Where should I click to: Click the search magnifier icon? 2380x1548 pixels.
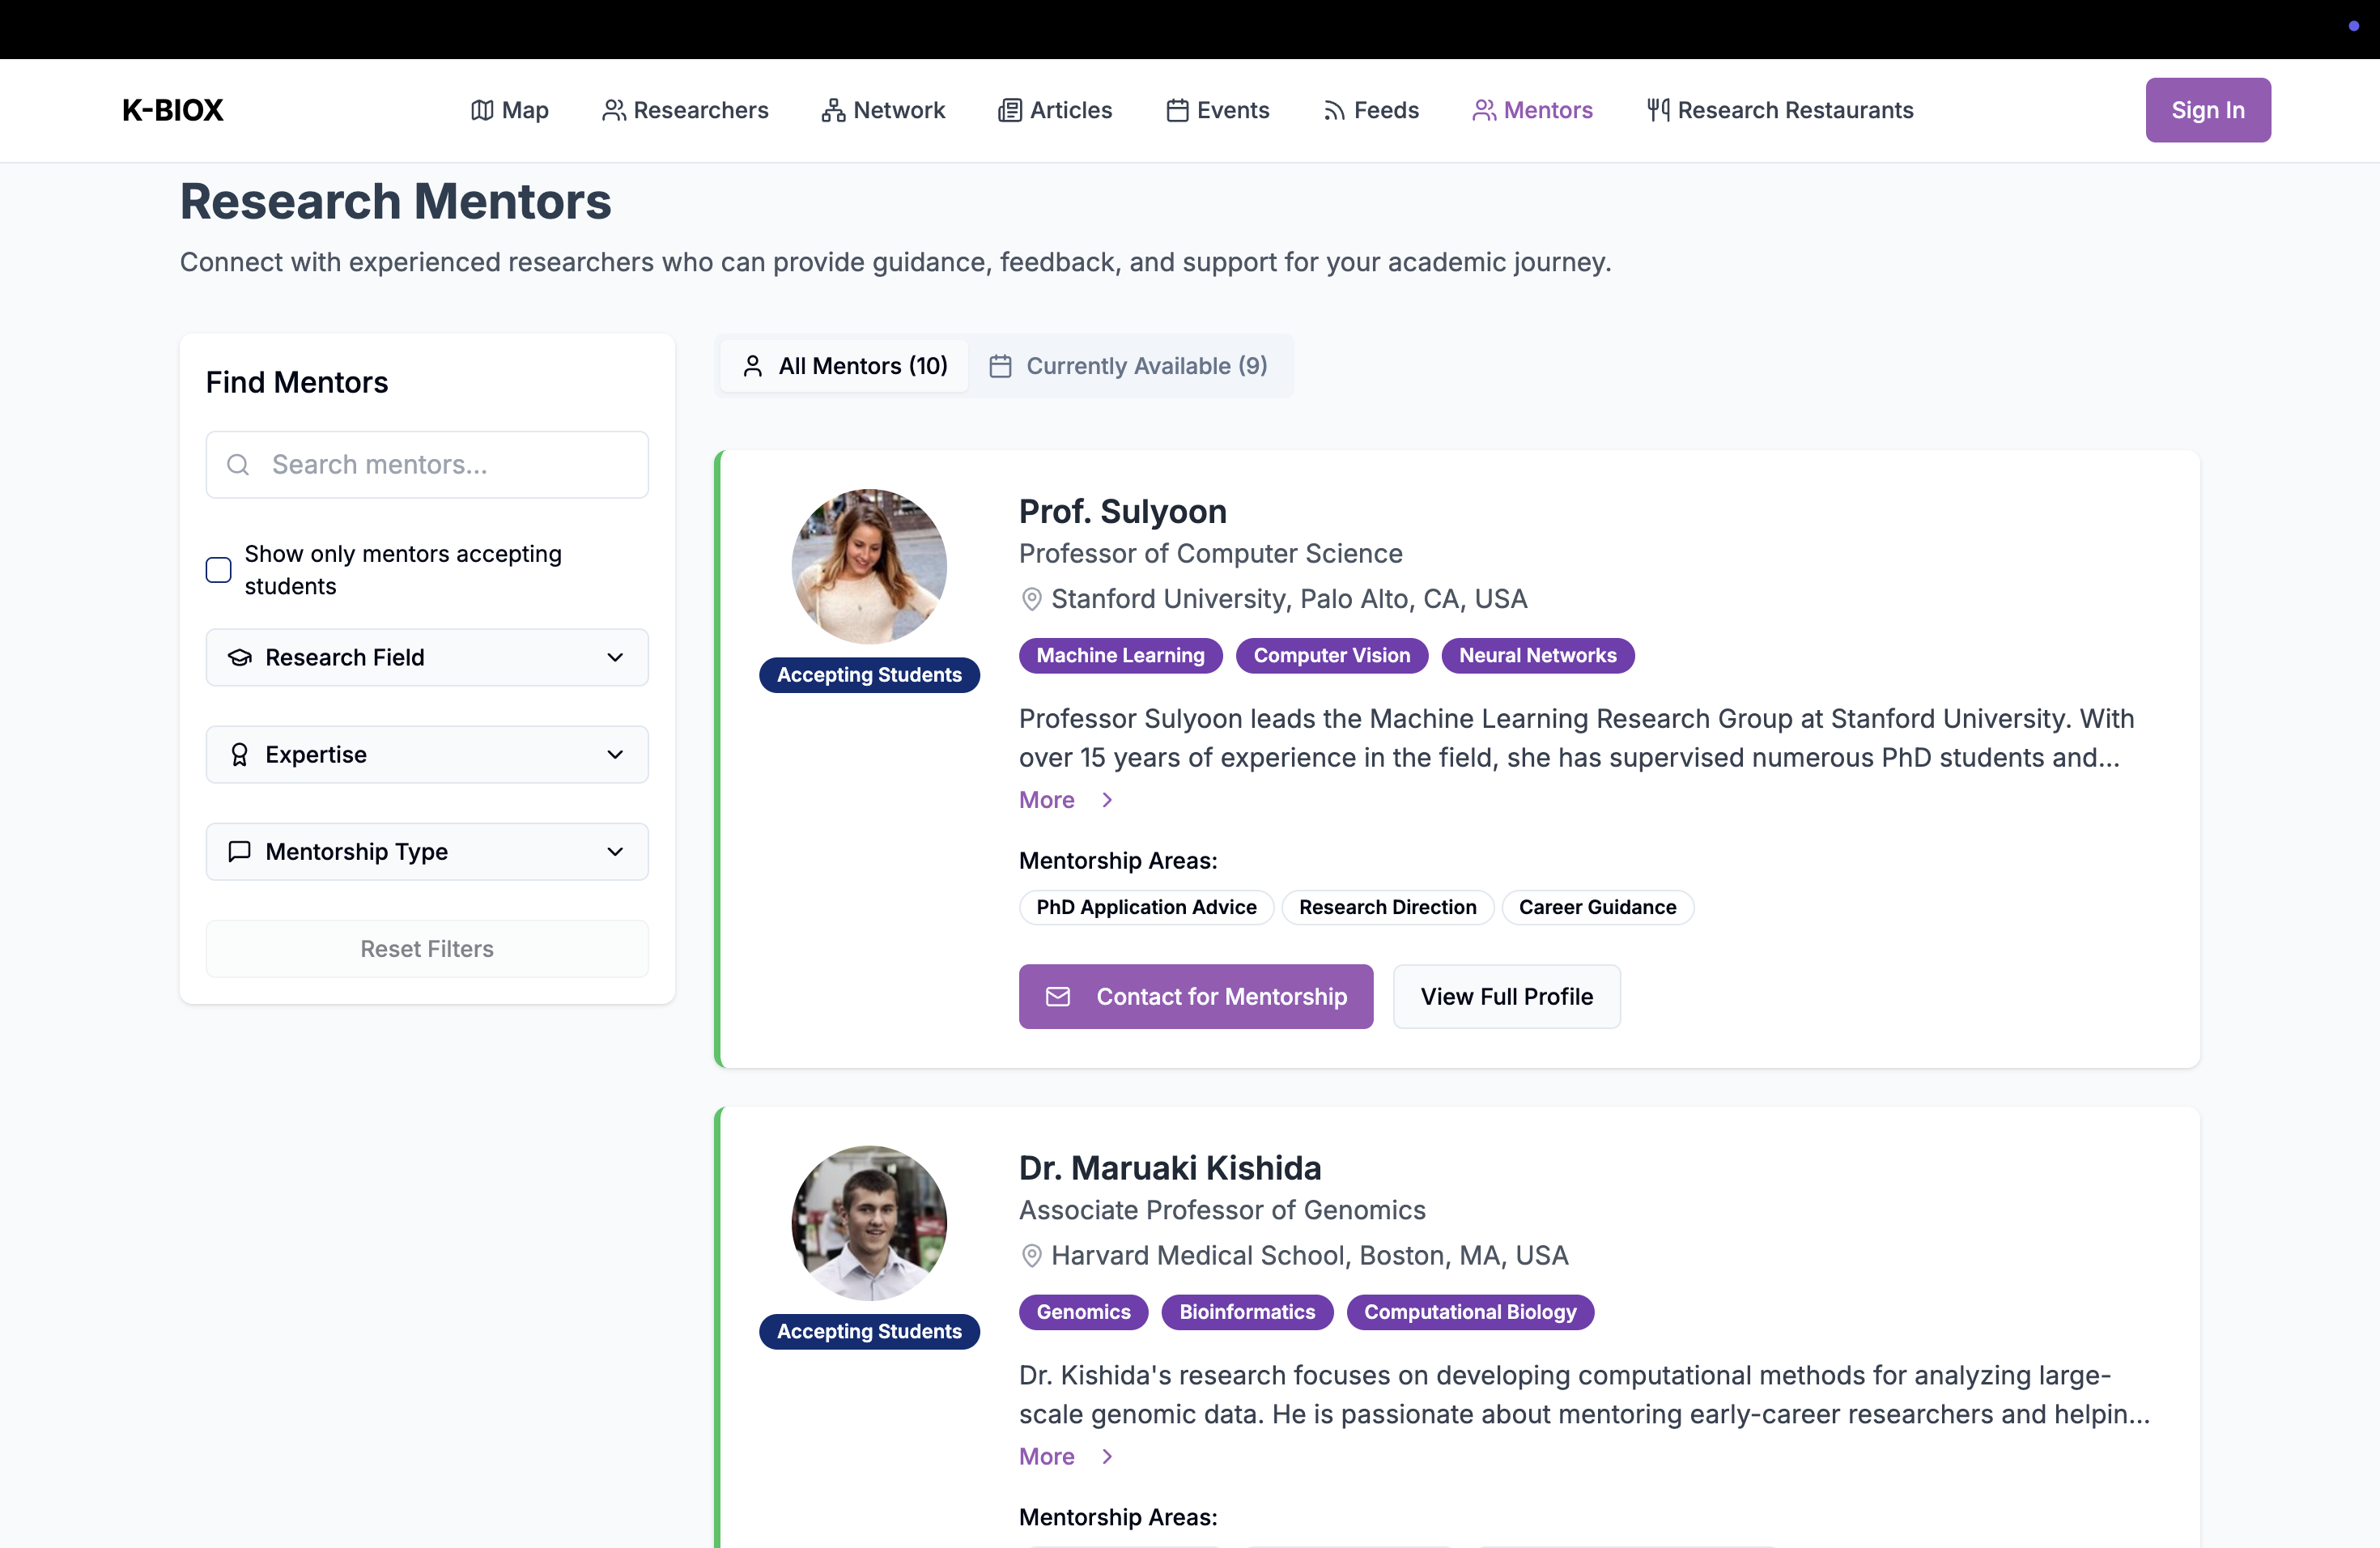[238, 465]
